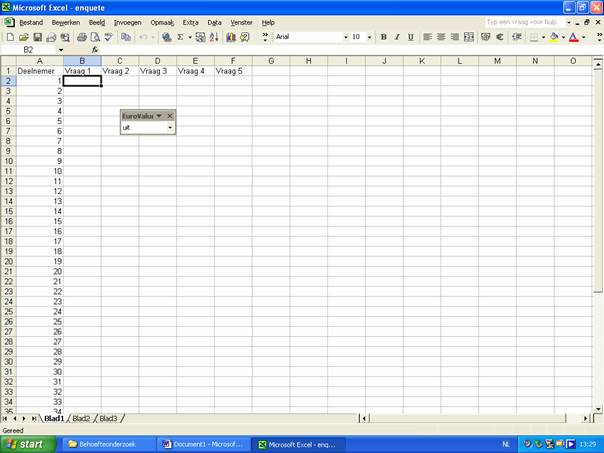Open the Bewerken menu
The height and width of the screenshot is (453, 604).
coord(66,23)
